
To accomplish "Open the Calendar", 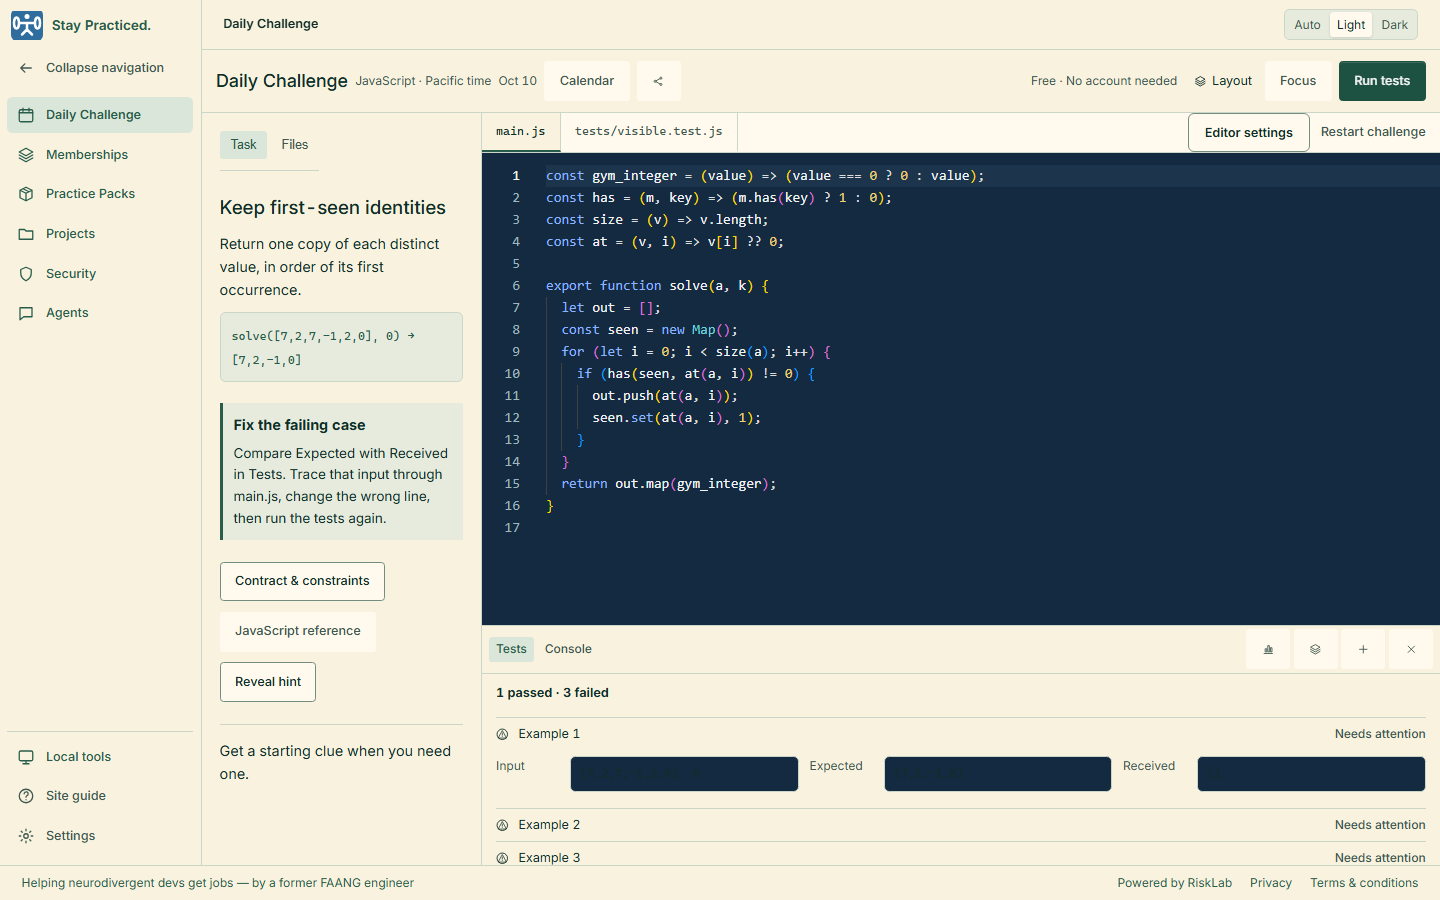I will coord(587,81).
